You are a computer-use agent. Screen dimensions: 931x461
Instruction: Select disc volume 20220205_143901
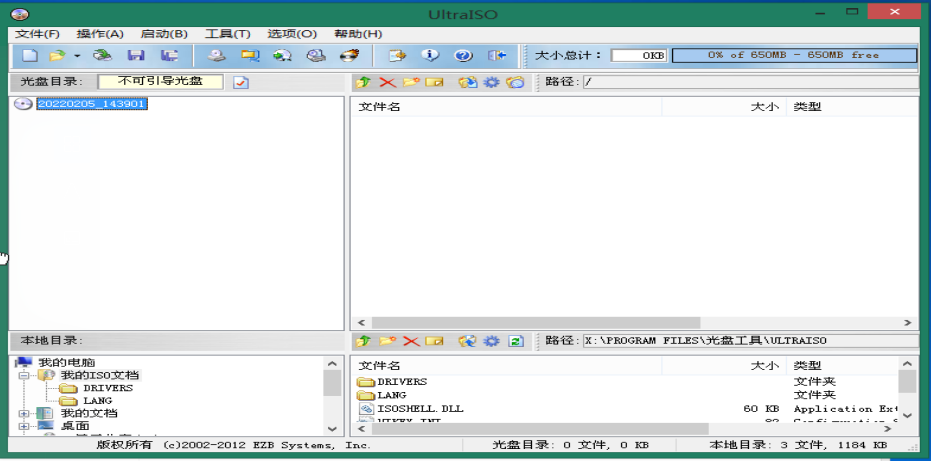click(x=92, y=104)
